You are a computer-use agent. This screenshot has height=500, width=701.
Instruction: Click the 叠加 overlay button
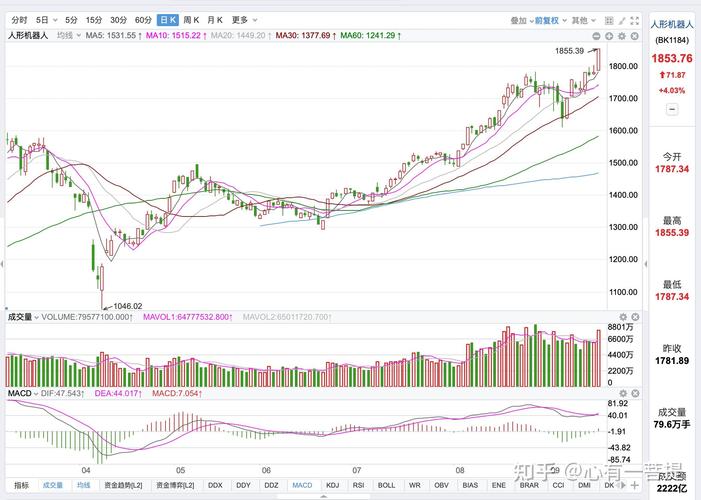[x=518, y=19]
